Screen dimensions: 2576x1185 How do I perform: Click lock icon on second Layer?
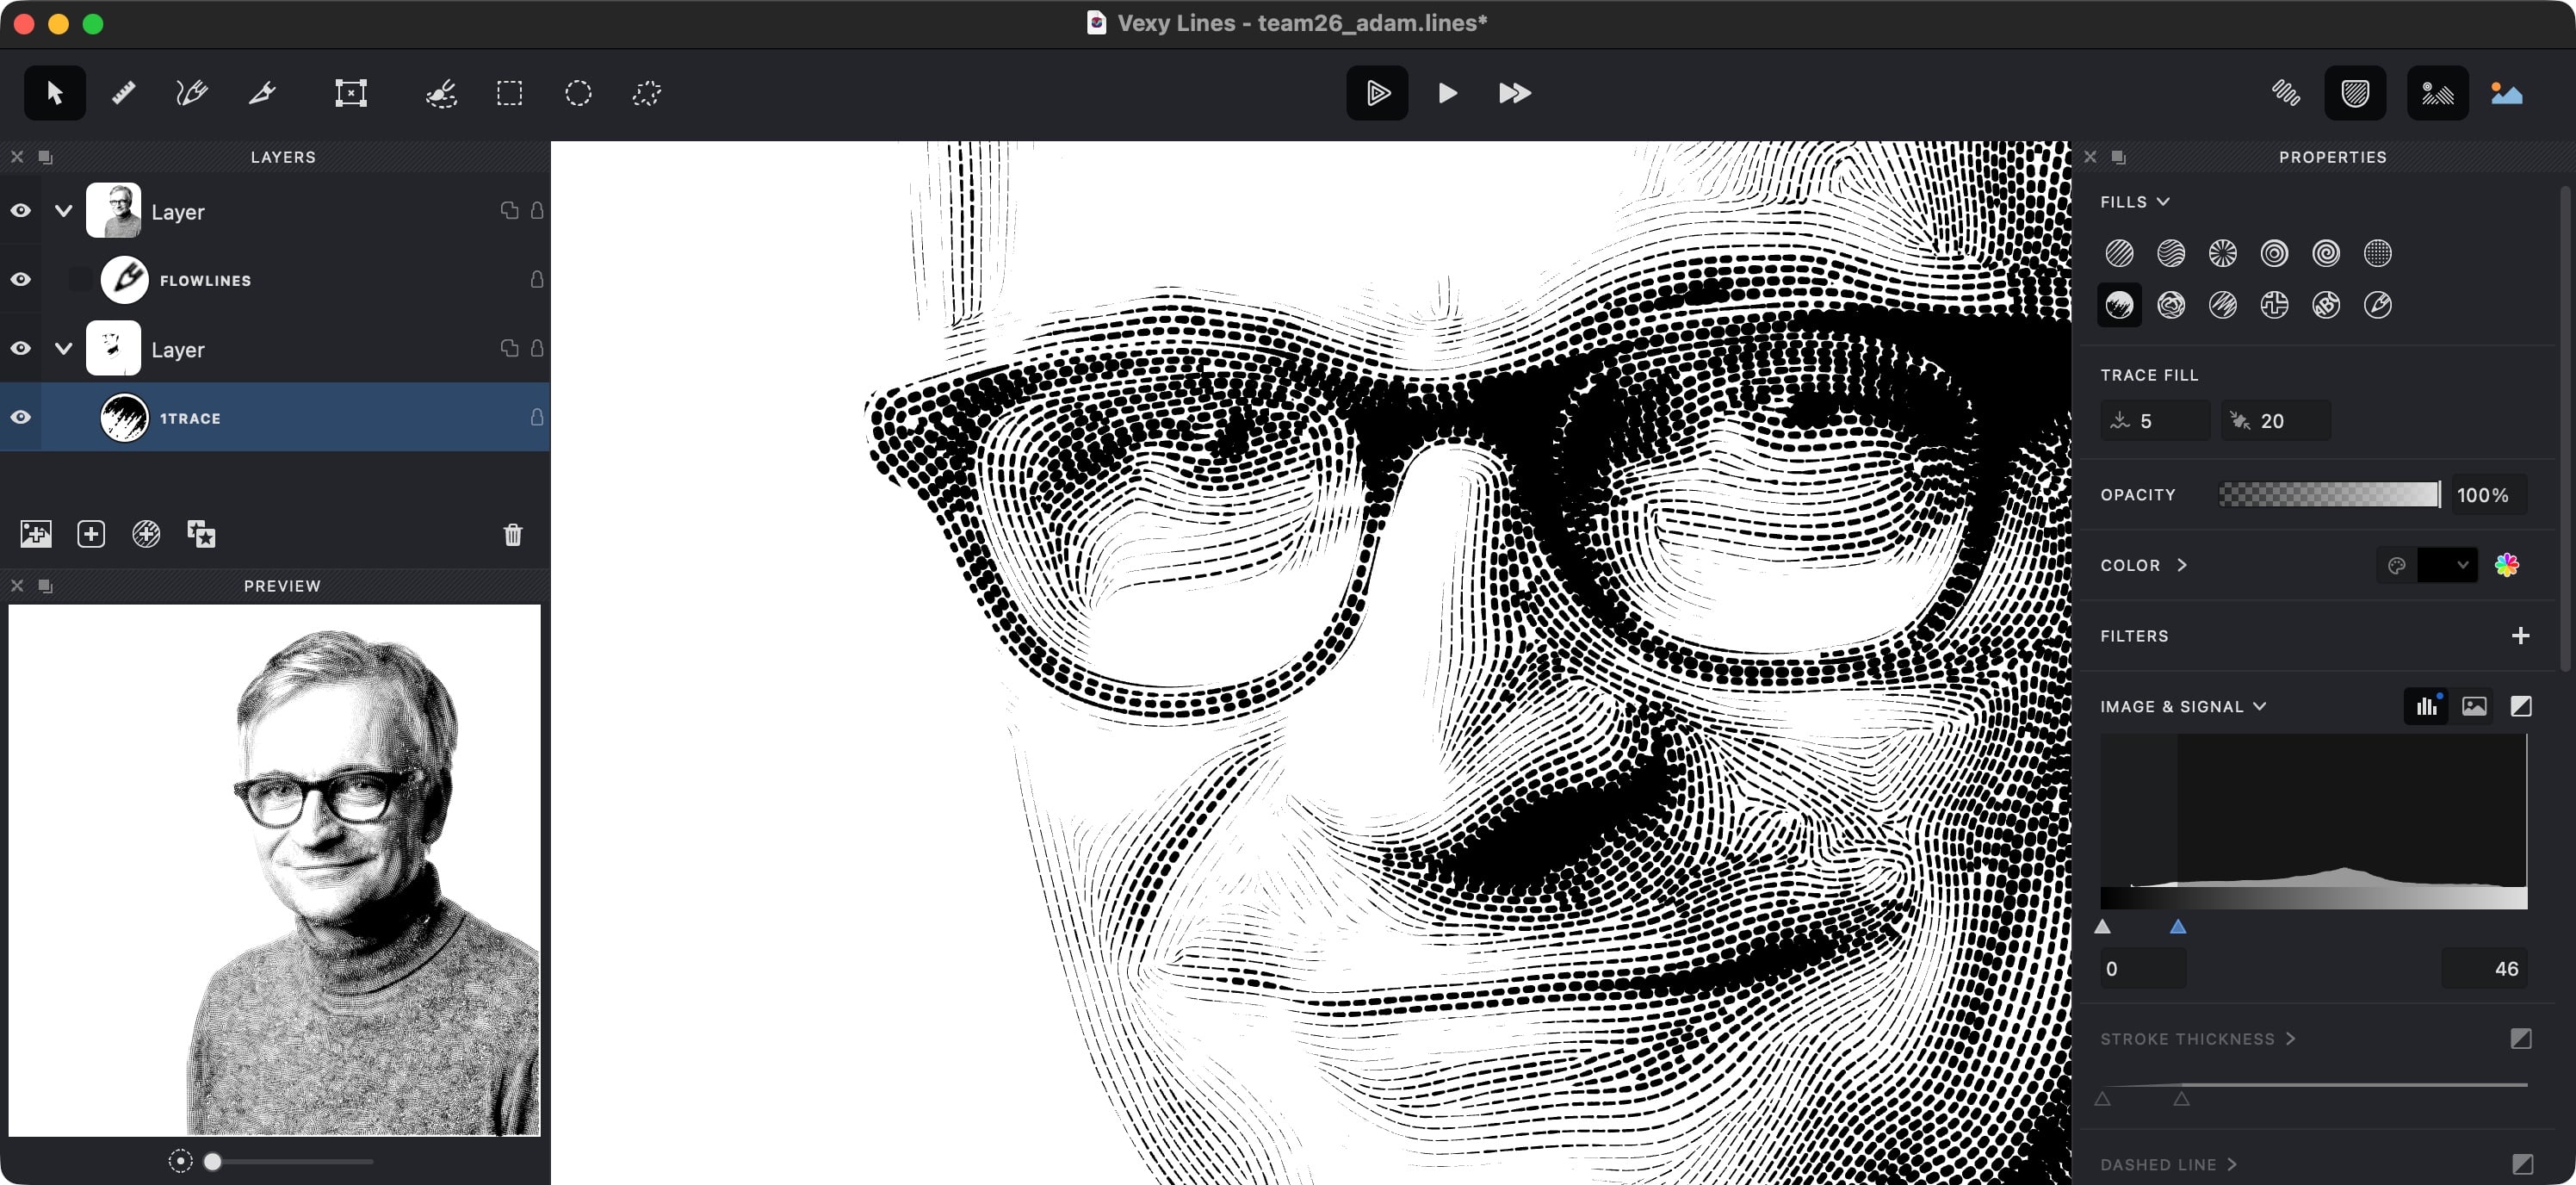(x=537, y=348)
